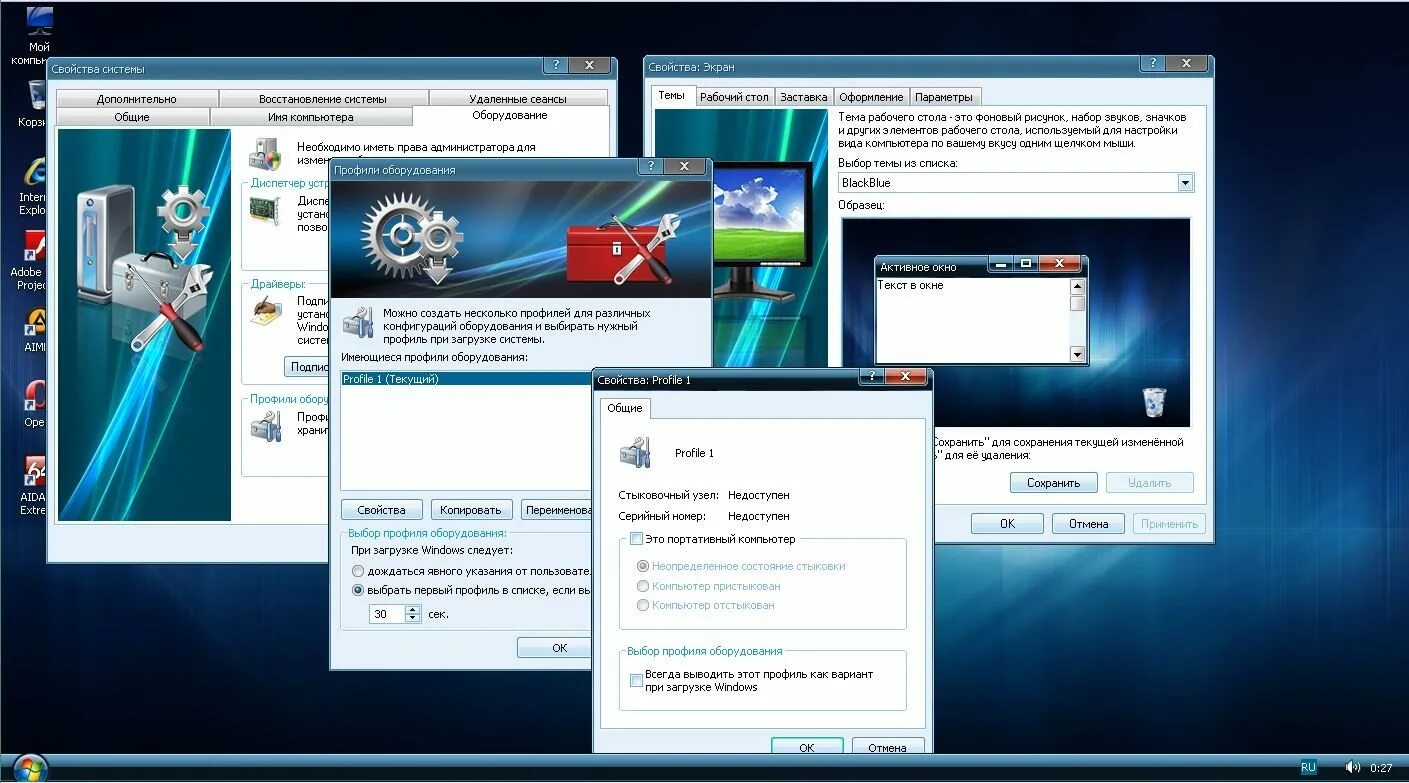Check 'Всегда выводить этот профиль' checkbox
Image resolution: width=1409 pixels, height=783 pixels.
(635, 680)
